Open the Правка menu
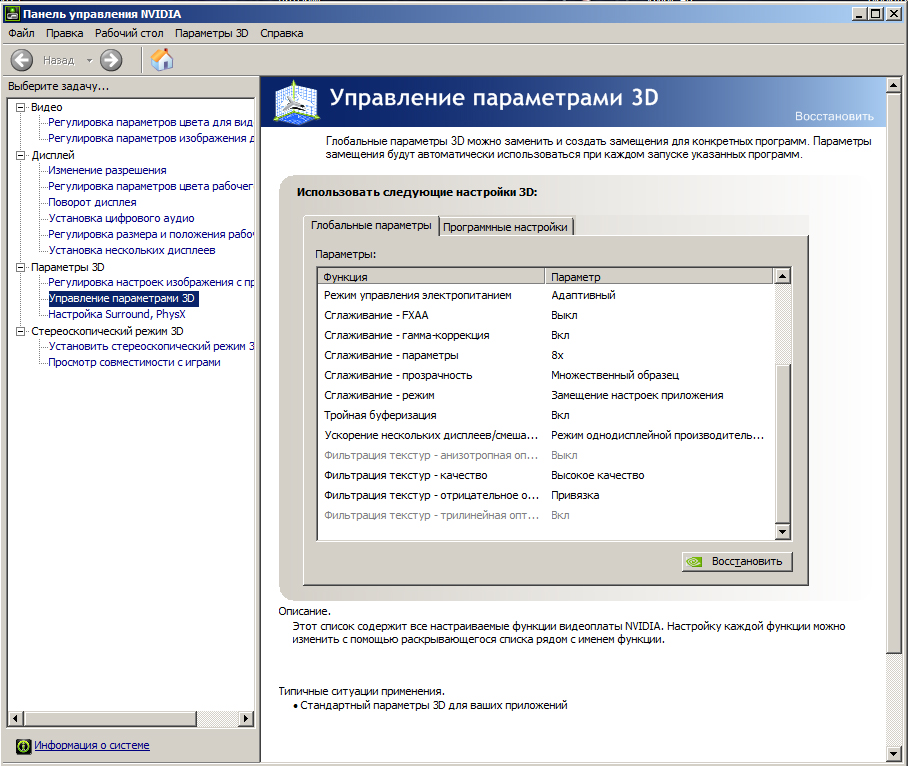 click(65, 33)
